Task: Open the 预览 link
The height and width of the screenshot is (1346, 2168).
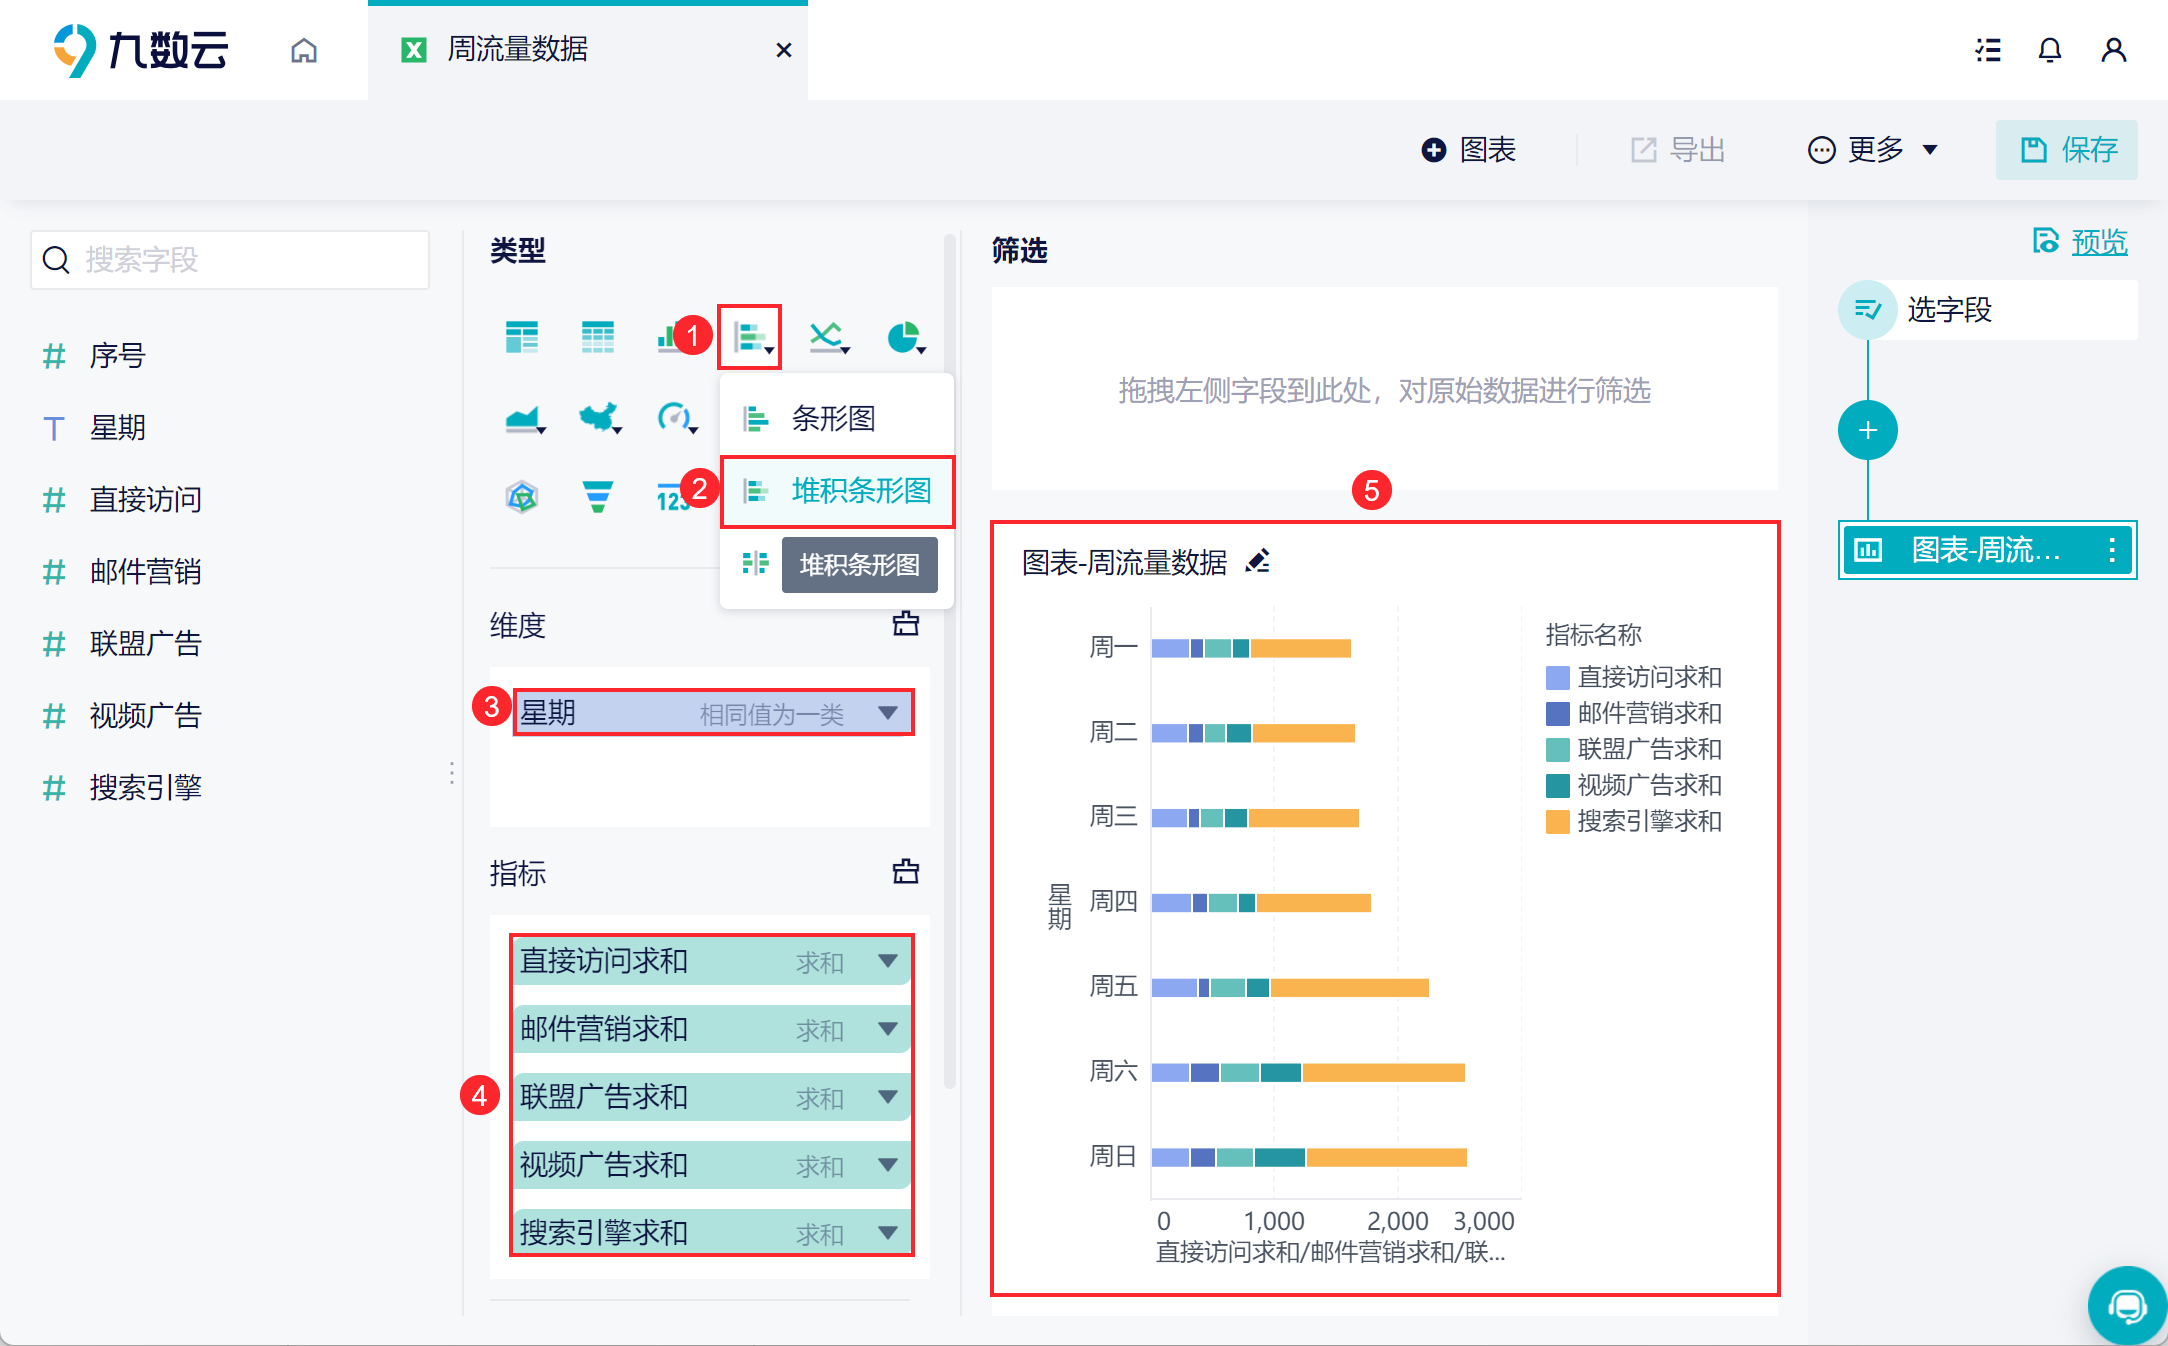Action: 2098,242
